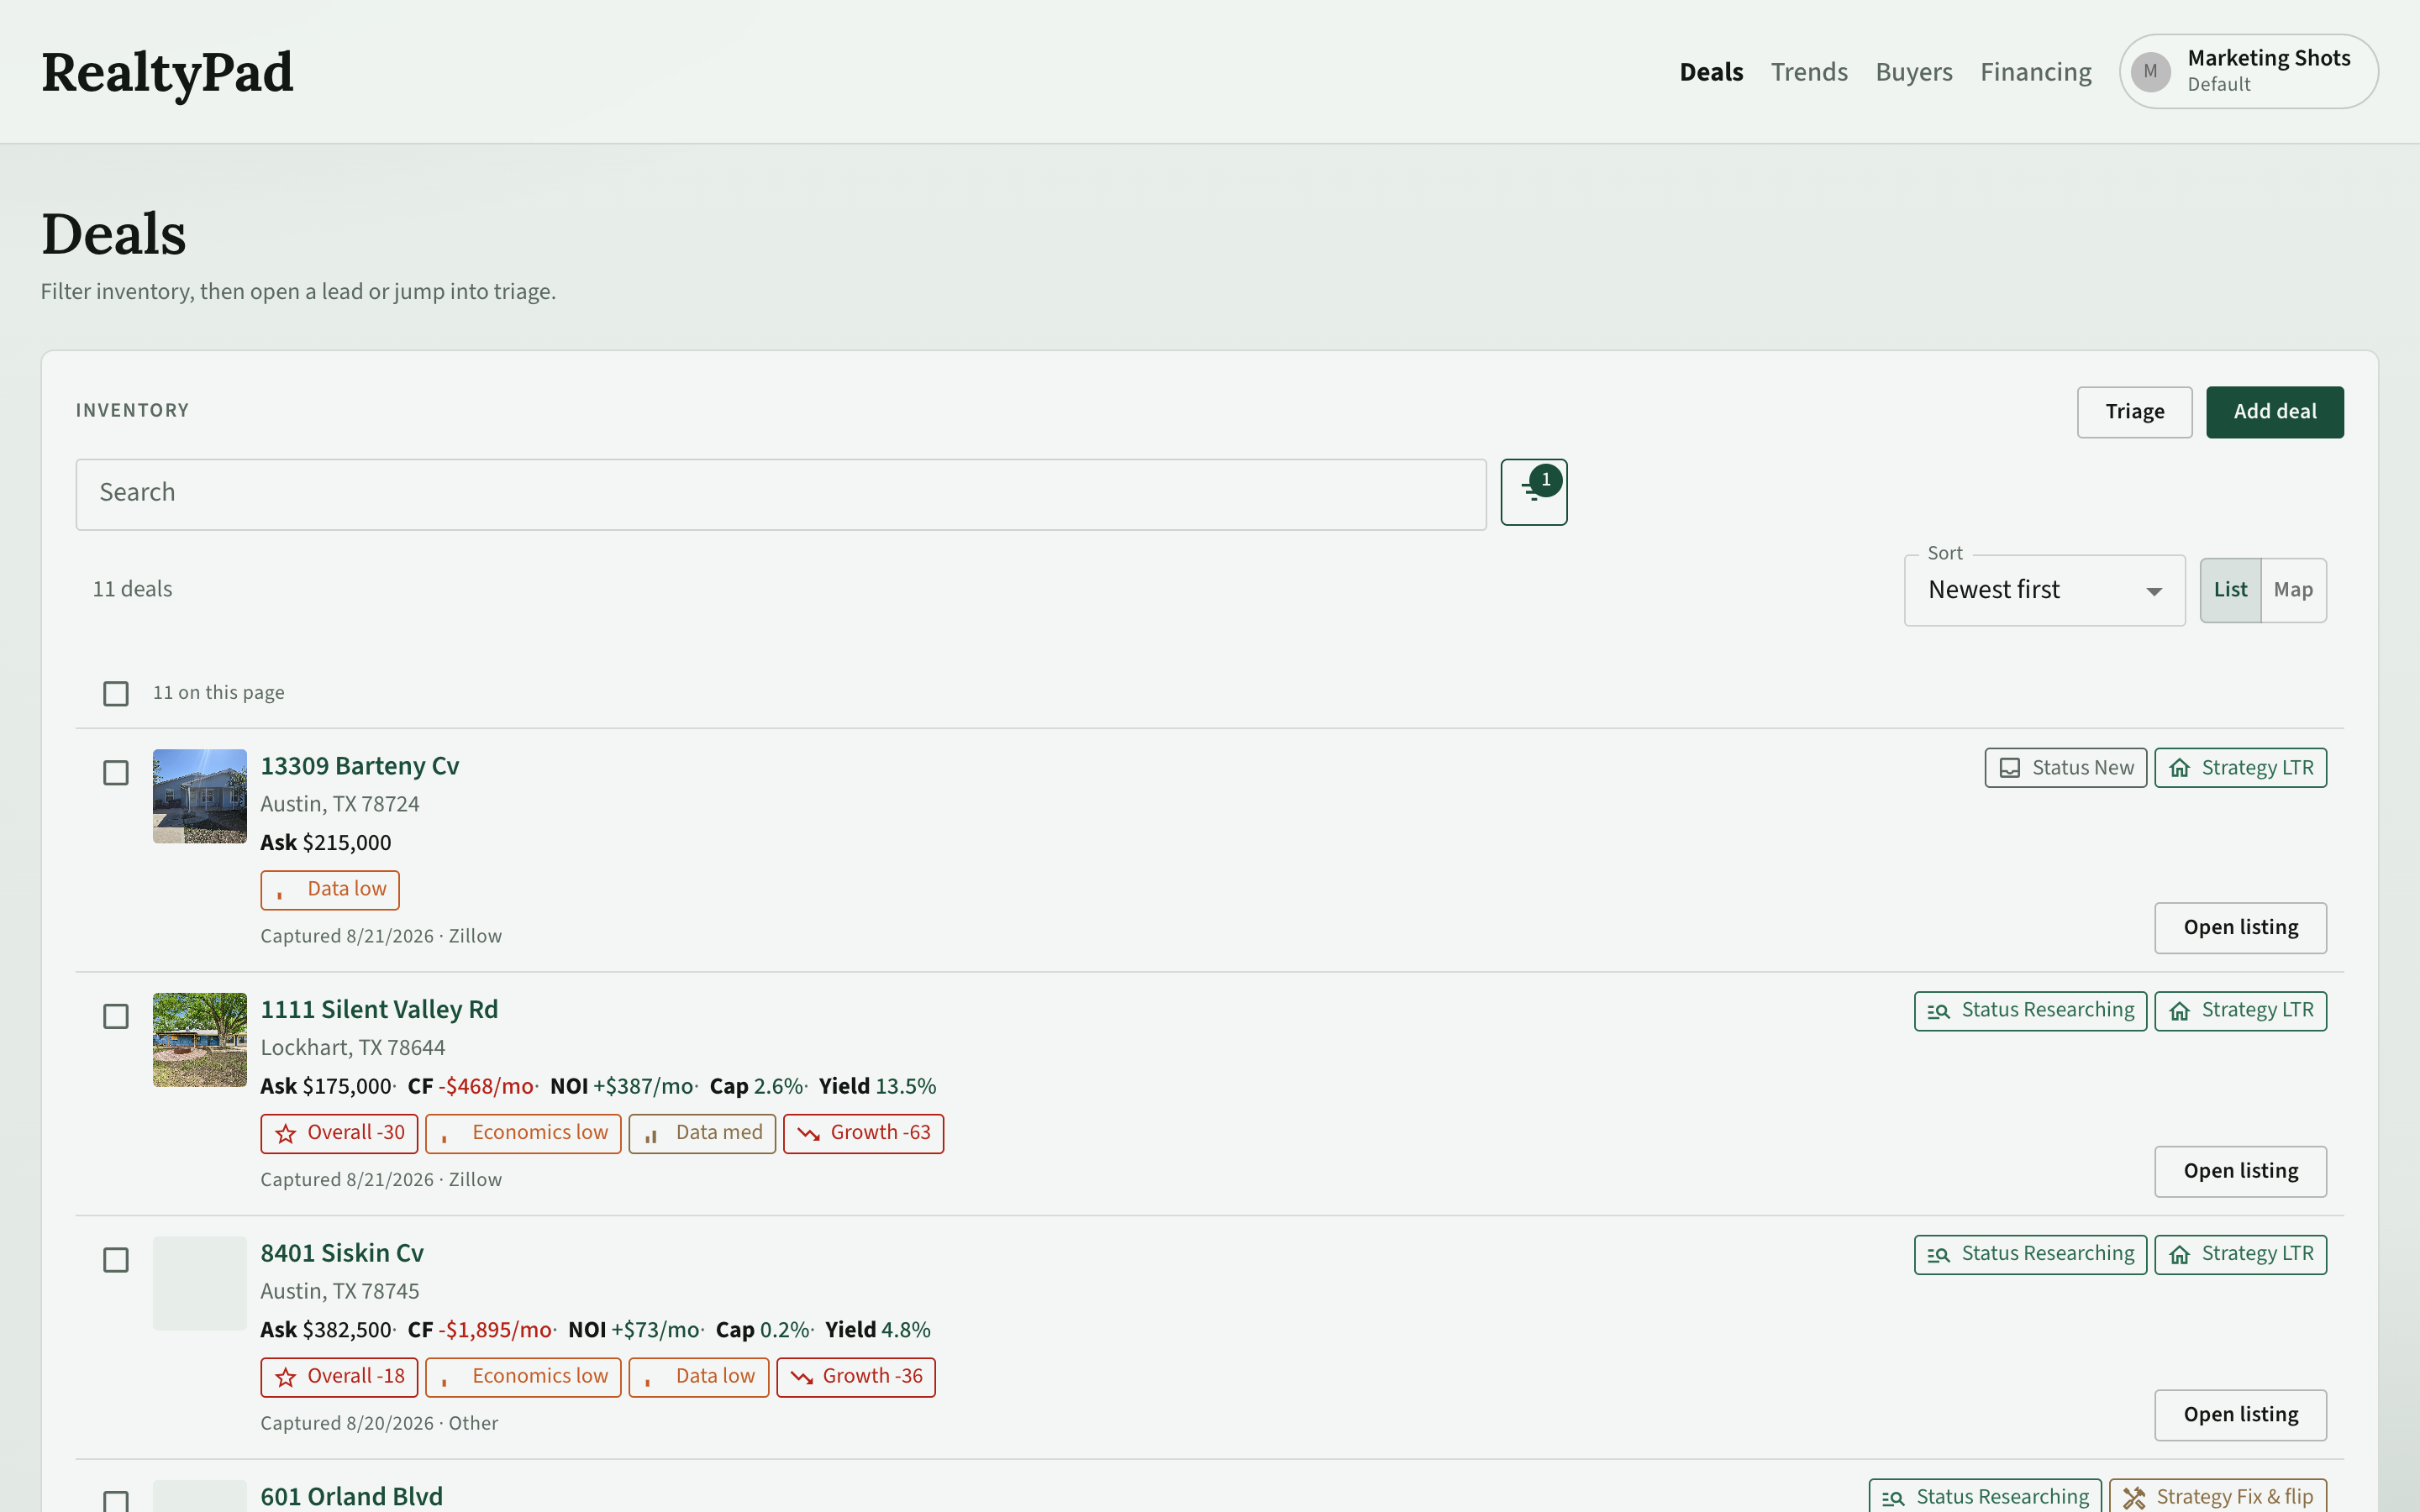Click the Growth -36 trend badge

(x=855, y=1377)
